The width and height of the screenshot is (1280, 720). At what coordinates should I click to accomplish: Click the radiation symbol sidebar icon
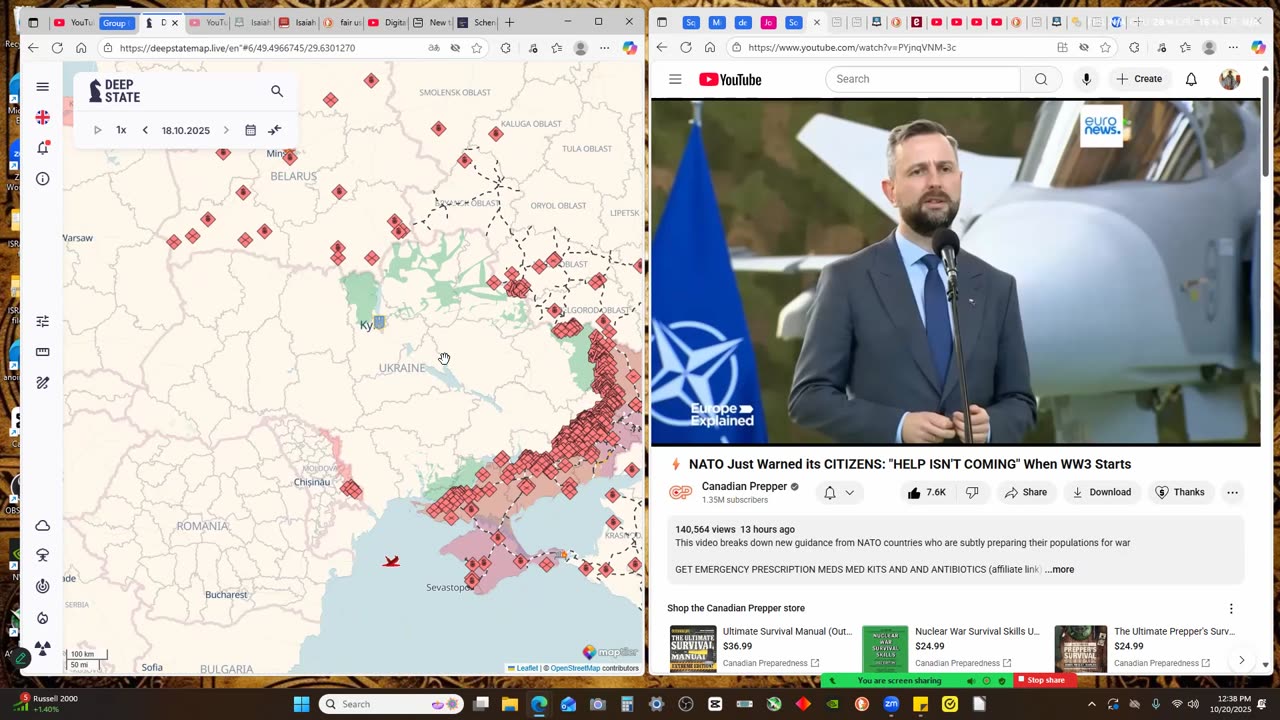(x=42, y=648)
